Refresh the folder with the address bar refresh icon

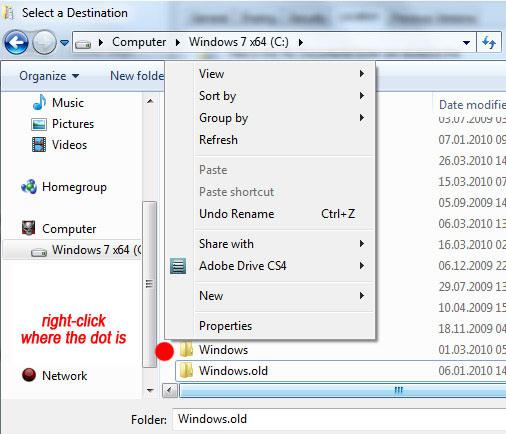pos(489,42)
